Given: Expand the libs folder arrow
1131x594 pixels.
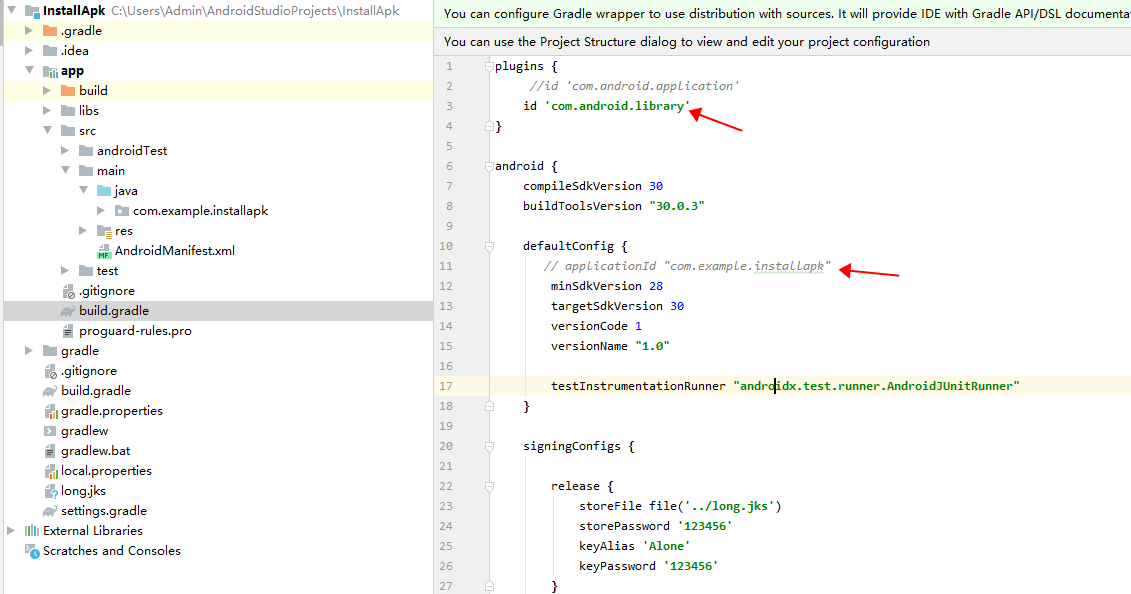Looking at the screenshot, I should pos(47,110).
